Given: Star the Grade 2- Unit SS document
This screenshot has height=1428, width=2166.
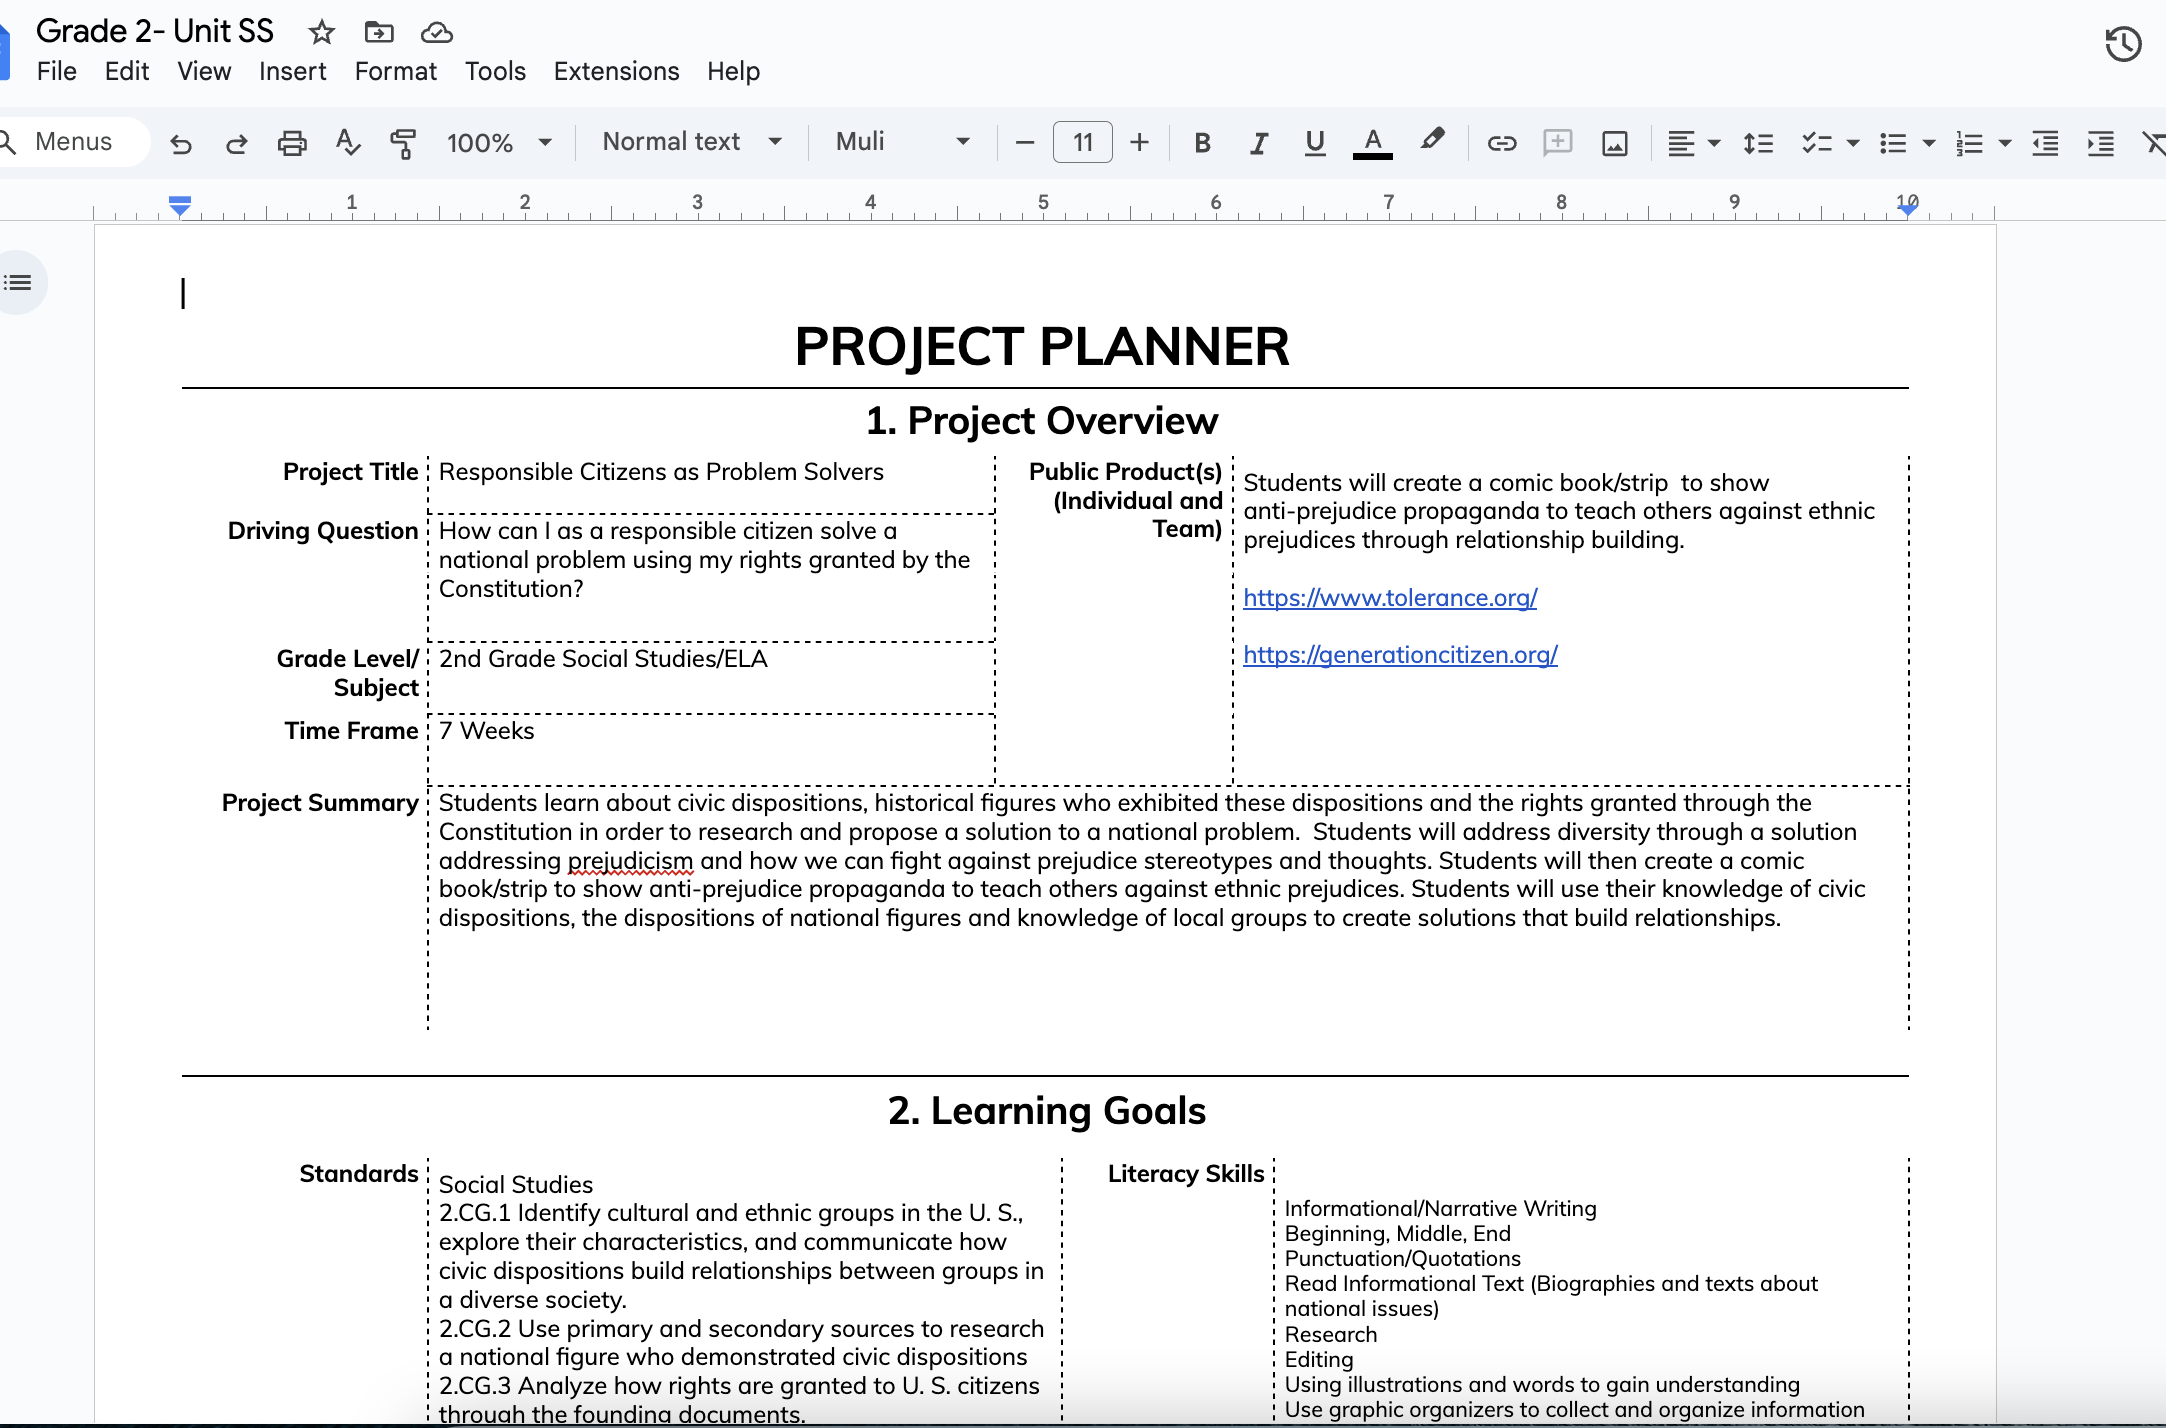Looking at the screenshot, I should [x=321, y=32].
